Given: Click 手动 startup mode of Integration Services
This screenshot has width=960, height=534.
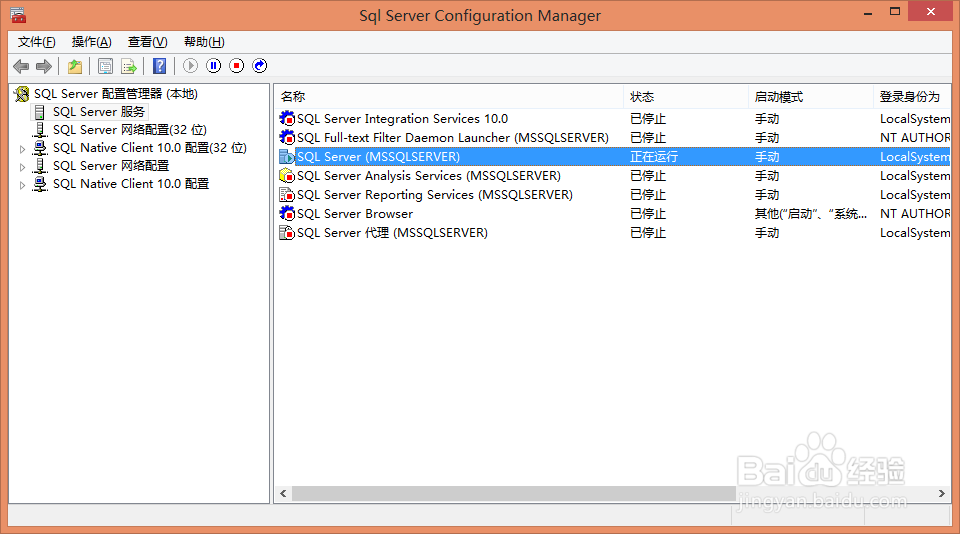Looking at the screenshot, I should tap(767, 119).
